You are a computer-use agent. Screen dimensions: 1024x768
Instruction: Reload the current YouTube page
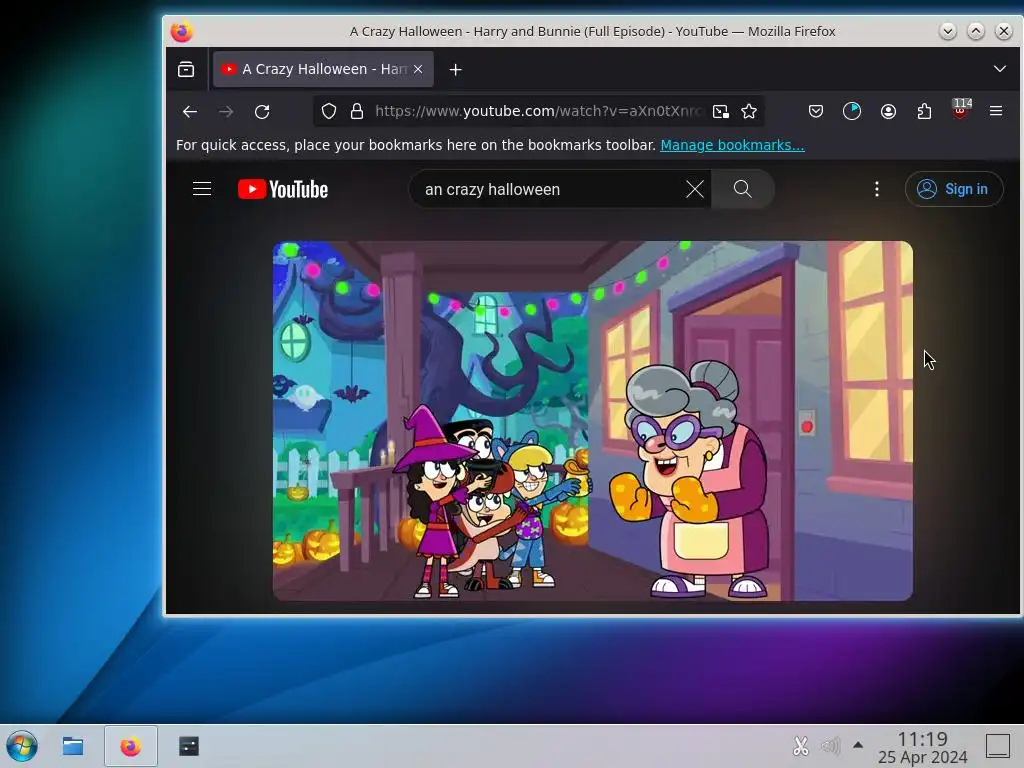pos(262,112)
